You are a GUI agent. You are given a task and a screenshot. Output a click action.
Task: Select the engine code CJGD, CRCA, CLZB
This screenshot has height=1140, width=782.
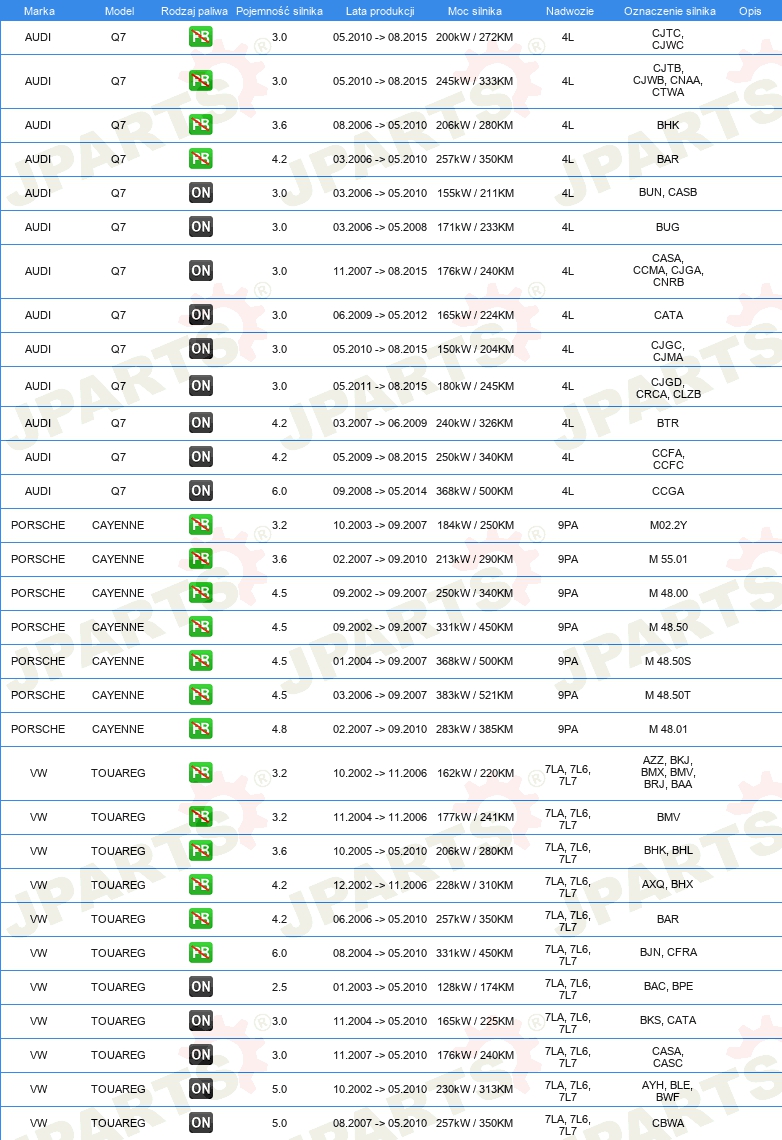click(x=668, y=388)
